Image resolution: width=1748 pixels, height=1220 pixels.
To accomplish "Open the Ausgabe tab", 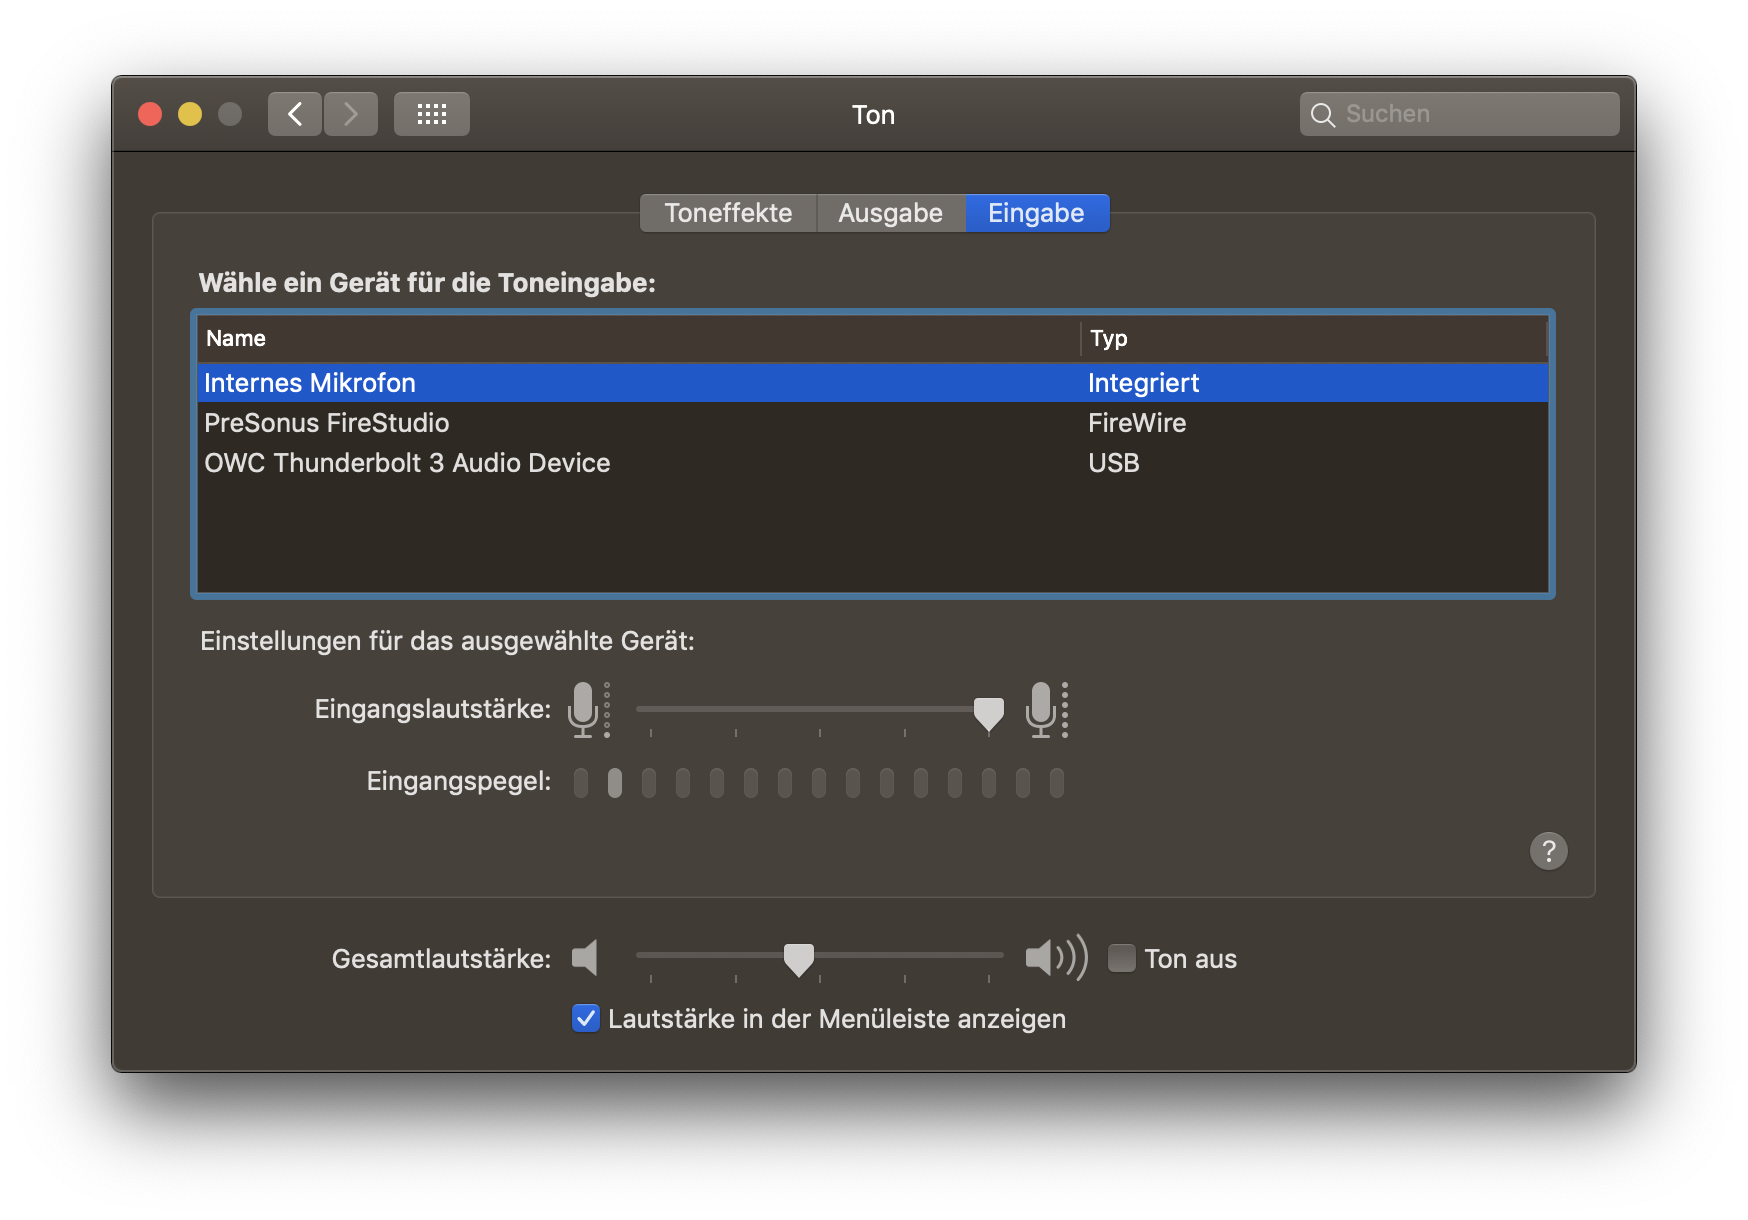I will 890,213.
